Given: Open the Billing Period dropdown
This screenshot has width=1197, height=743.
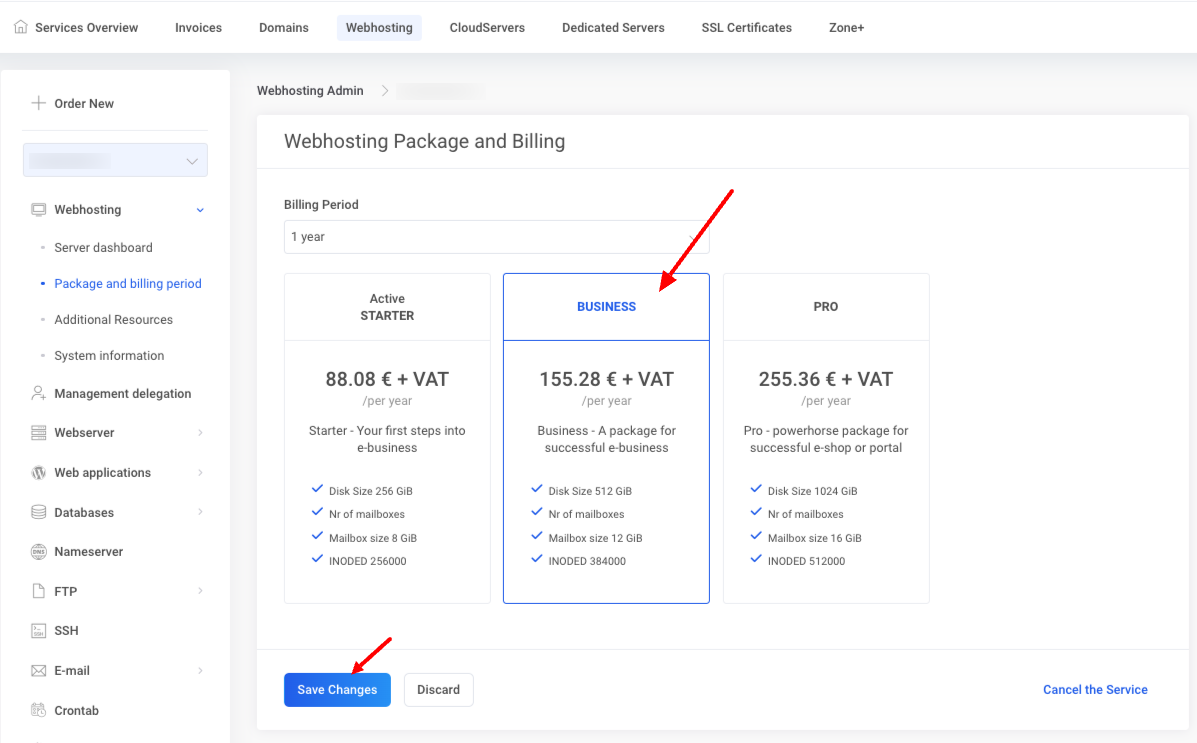Looking at the screenshot, I should point(496,237).
